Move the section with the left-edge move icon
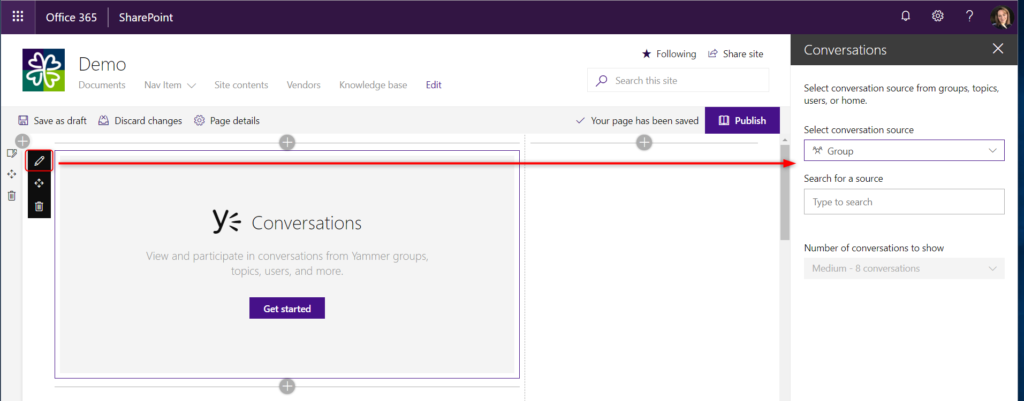Viewport: 1024px width, 401px height. point(11,174)
